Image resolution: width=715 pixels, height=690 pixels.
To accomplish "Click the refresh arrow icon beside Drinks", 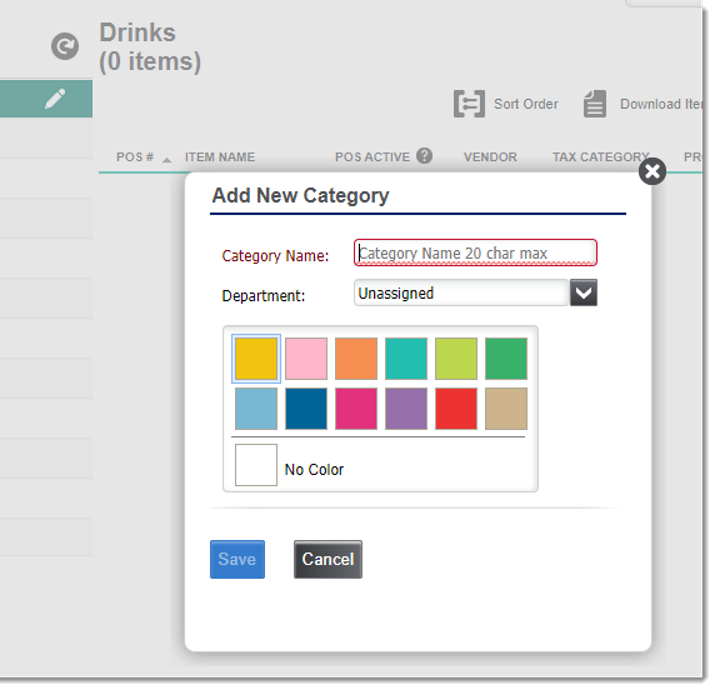I will [x=65, y=46].
